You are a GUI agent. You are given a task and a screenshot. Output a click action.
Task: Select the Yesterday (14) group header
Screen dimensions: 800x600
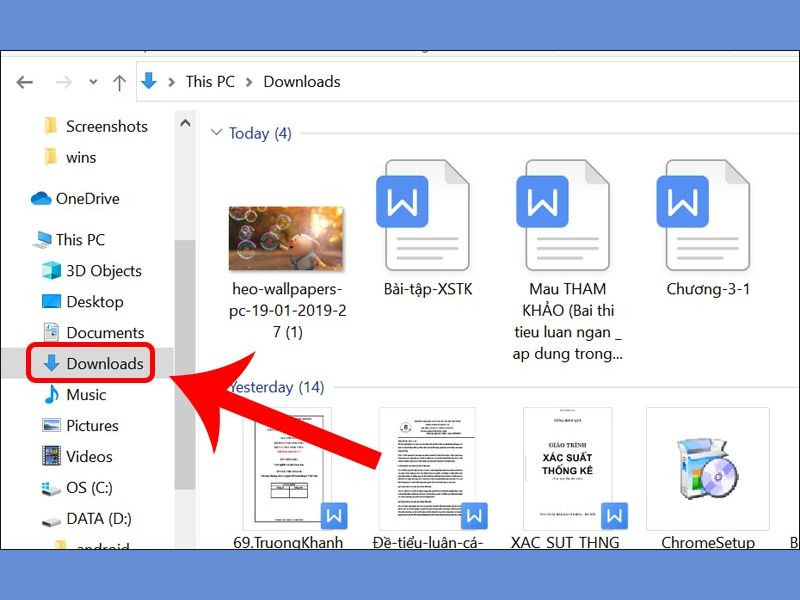click(x=277, y=387)
